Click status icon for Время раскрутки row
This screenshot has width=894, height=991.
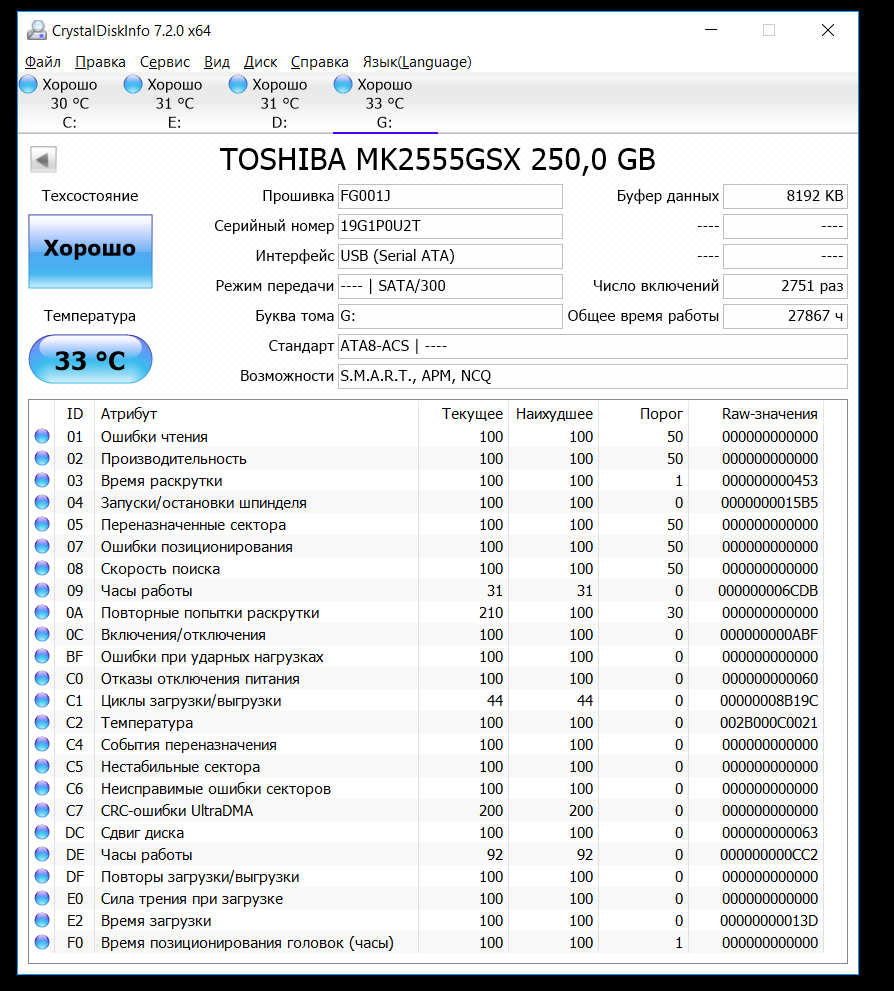42,480
